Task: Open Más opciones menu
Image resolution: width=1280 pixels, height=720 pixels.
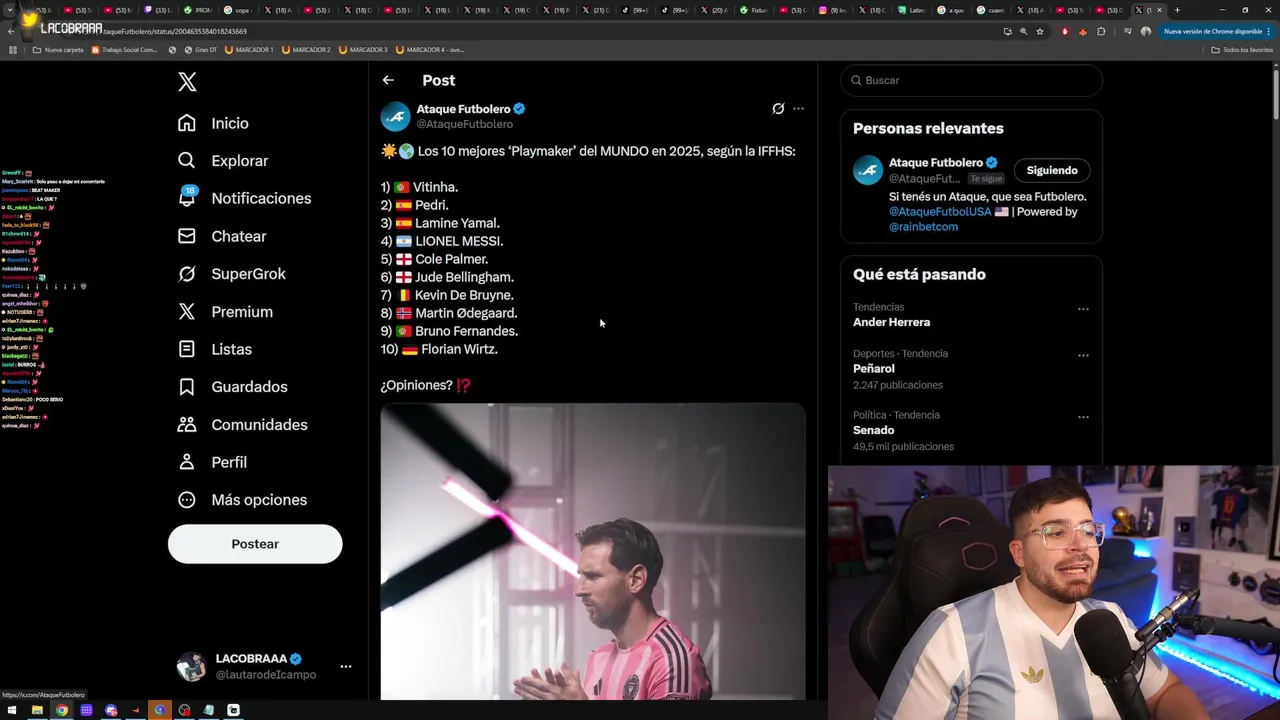Action: [242, 500]
